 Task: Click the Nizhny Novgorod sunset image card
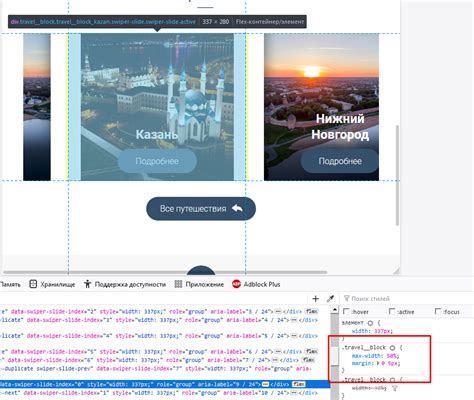[321, 107]
